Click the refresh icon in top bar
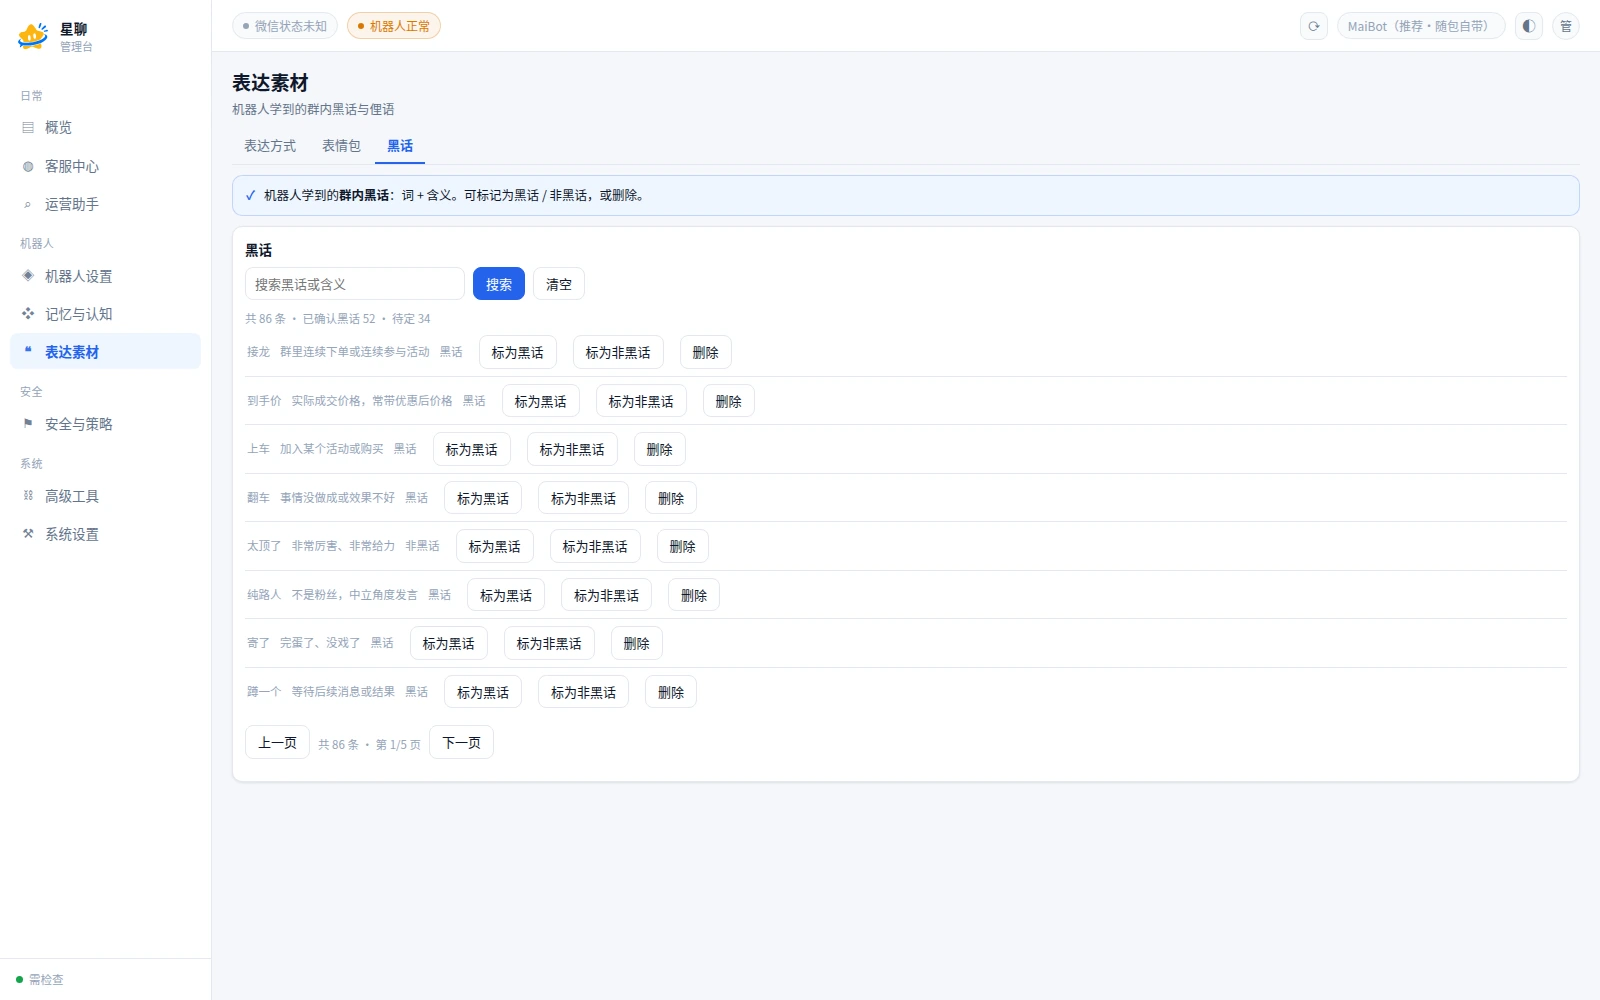This screenshot has height=1000, width=1600. pyautogui.click(x=1314, y=26)
